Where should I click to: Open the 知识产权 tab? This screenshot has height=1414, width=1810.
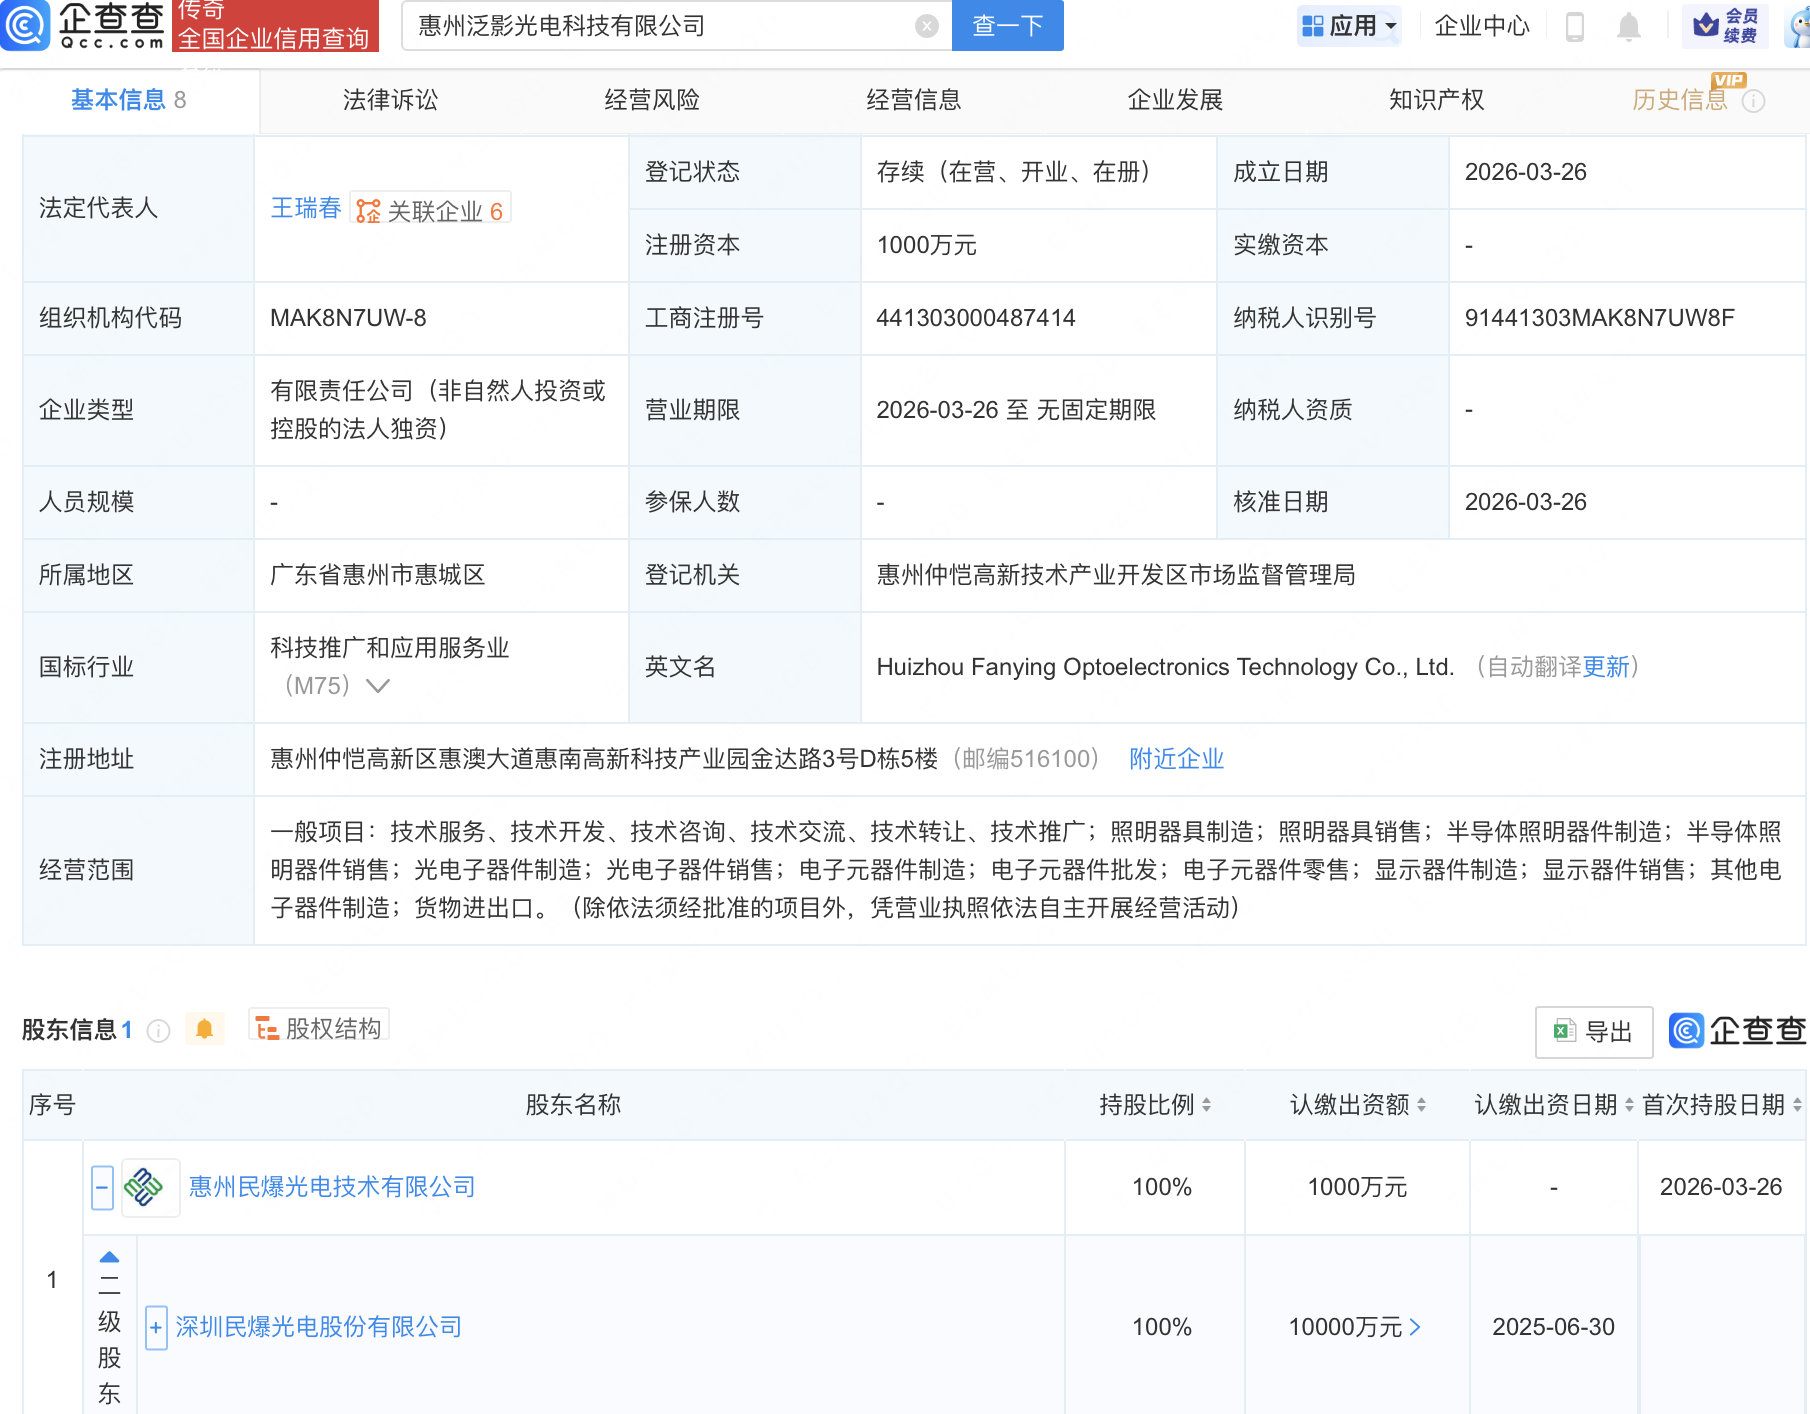pyautogui.click(x=1436, y=100)
